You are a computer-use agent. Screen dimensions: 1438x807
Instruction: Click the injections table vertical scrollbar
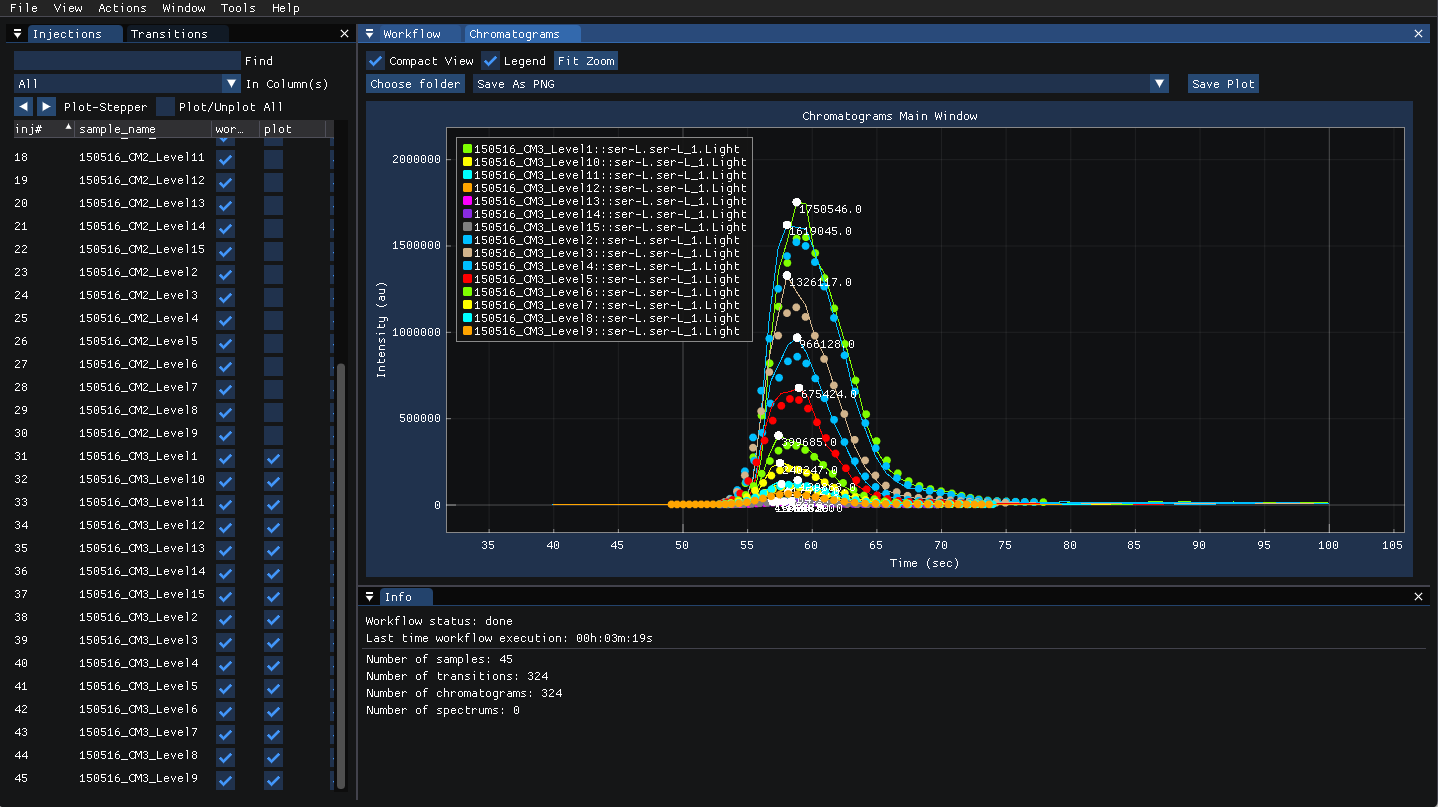(x=341, y=575)
